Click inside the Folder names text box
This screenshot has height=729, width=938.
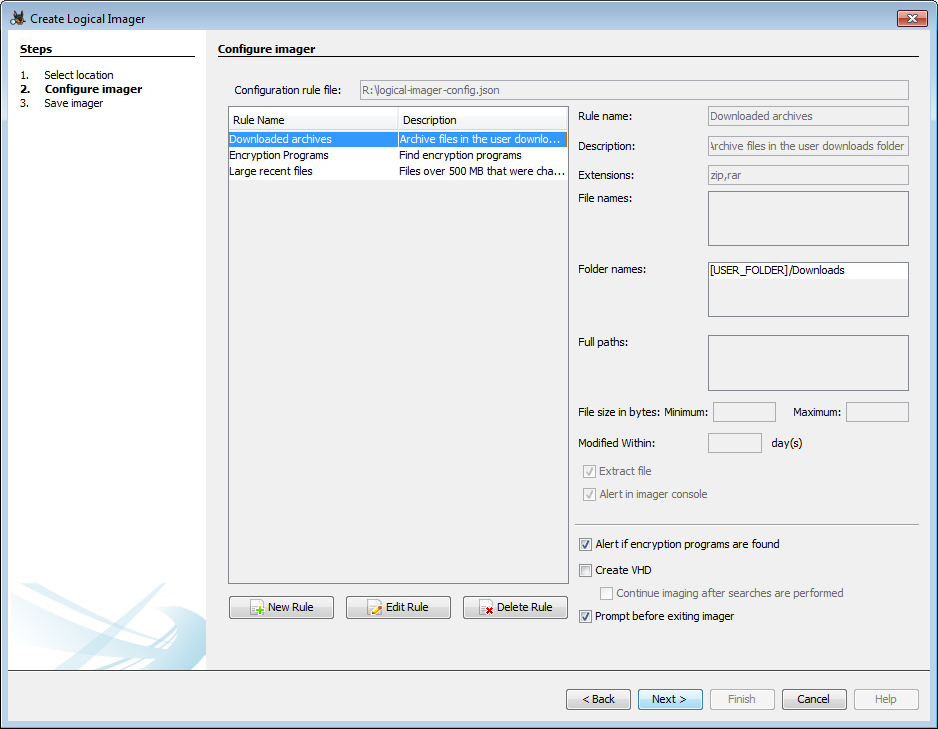[808, 289]
